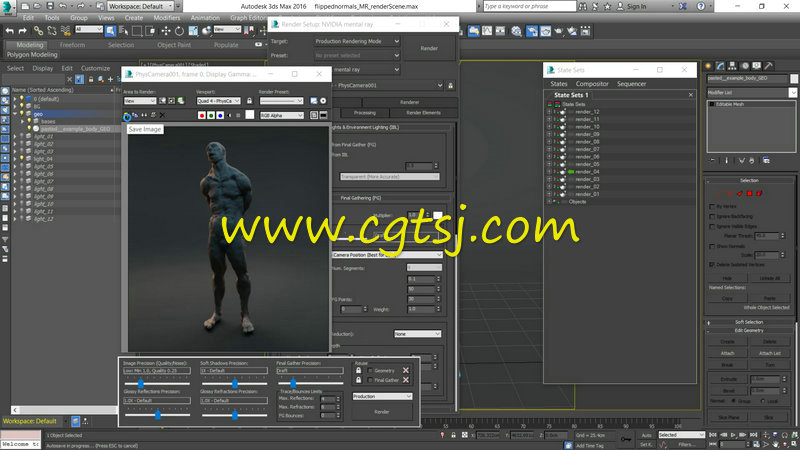This screenshot has width=800, height=450.
Task: Enable the Geometry reuse checkbox
Action: (370, 370)
